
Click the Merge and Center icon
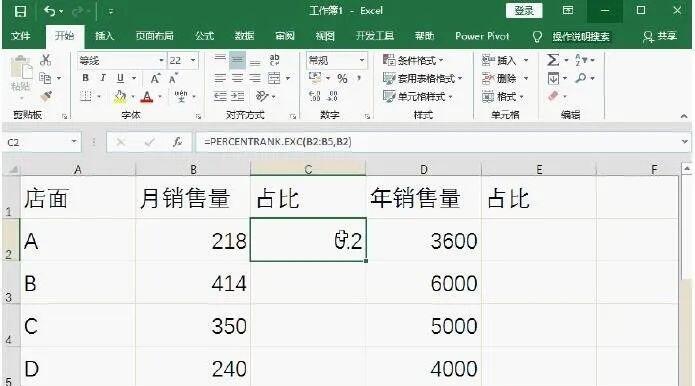[x=274, y=78]
